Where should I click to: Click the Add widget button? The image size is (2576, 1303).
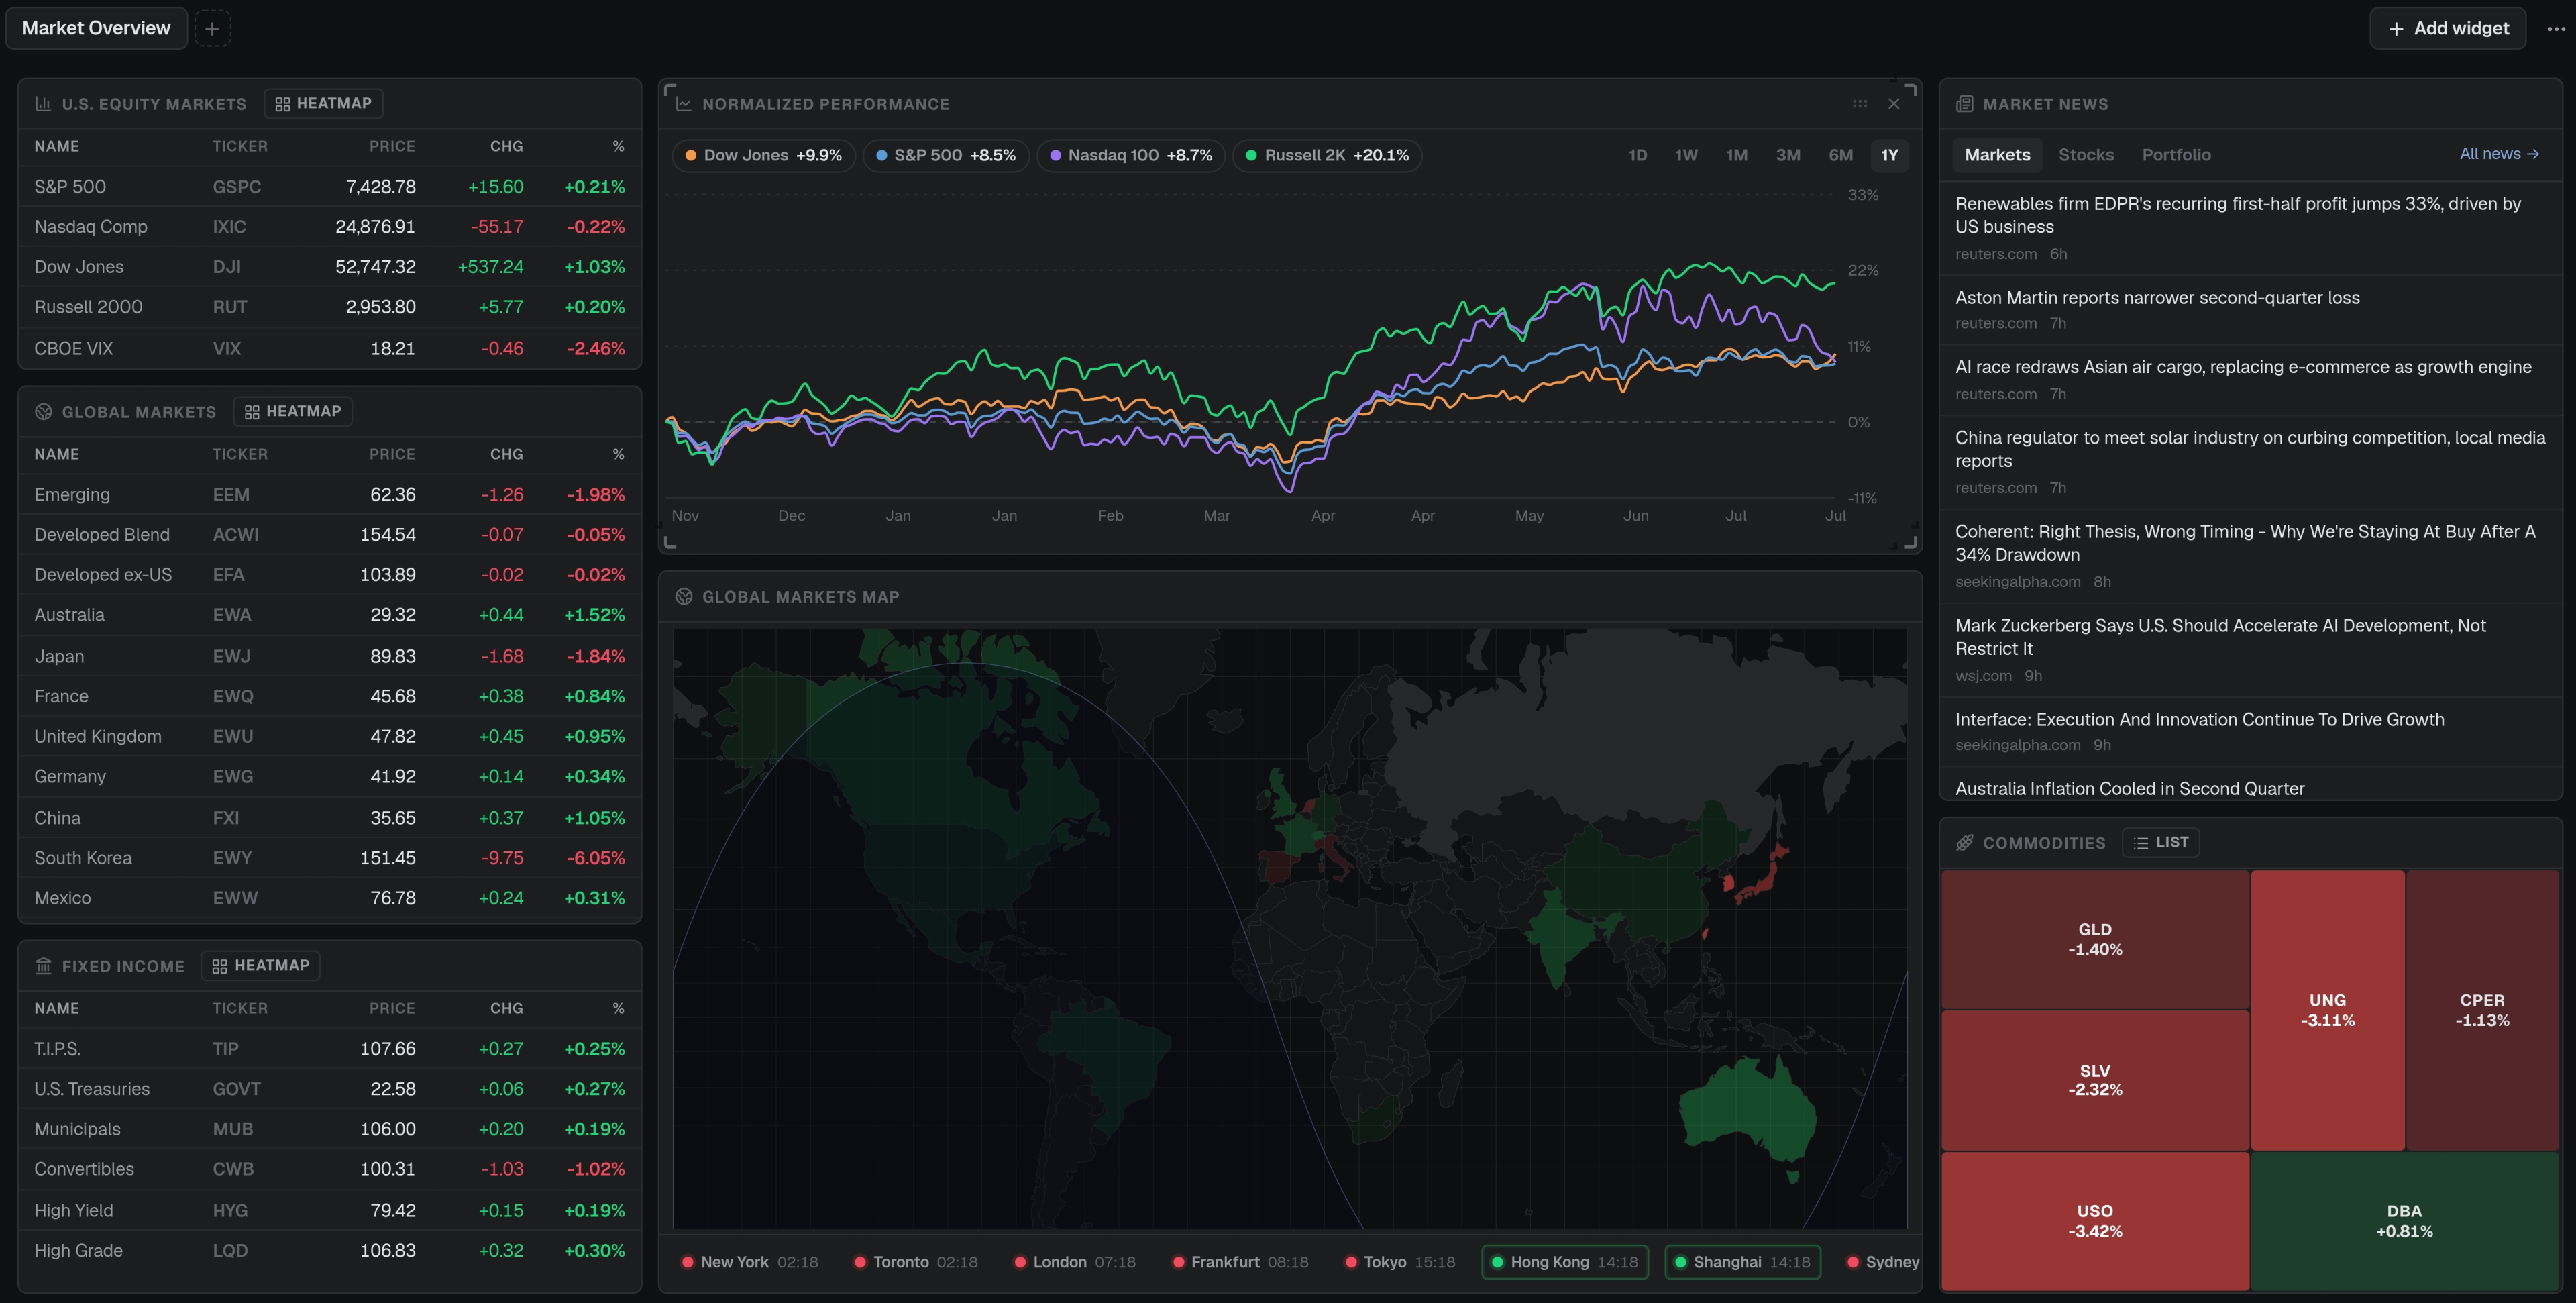(2448, 28)
